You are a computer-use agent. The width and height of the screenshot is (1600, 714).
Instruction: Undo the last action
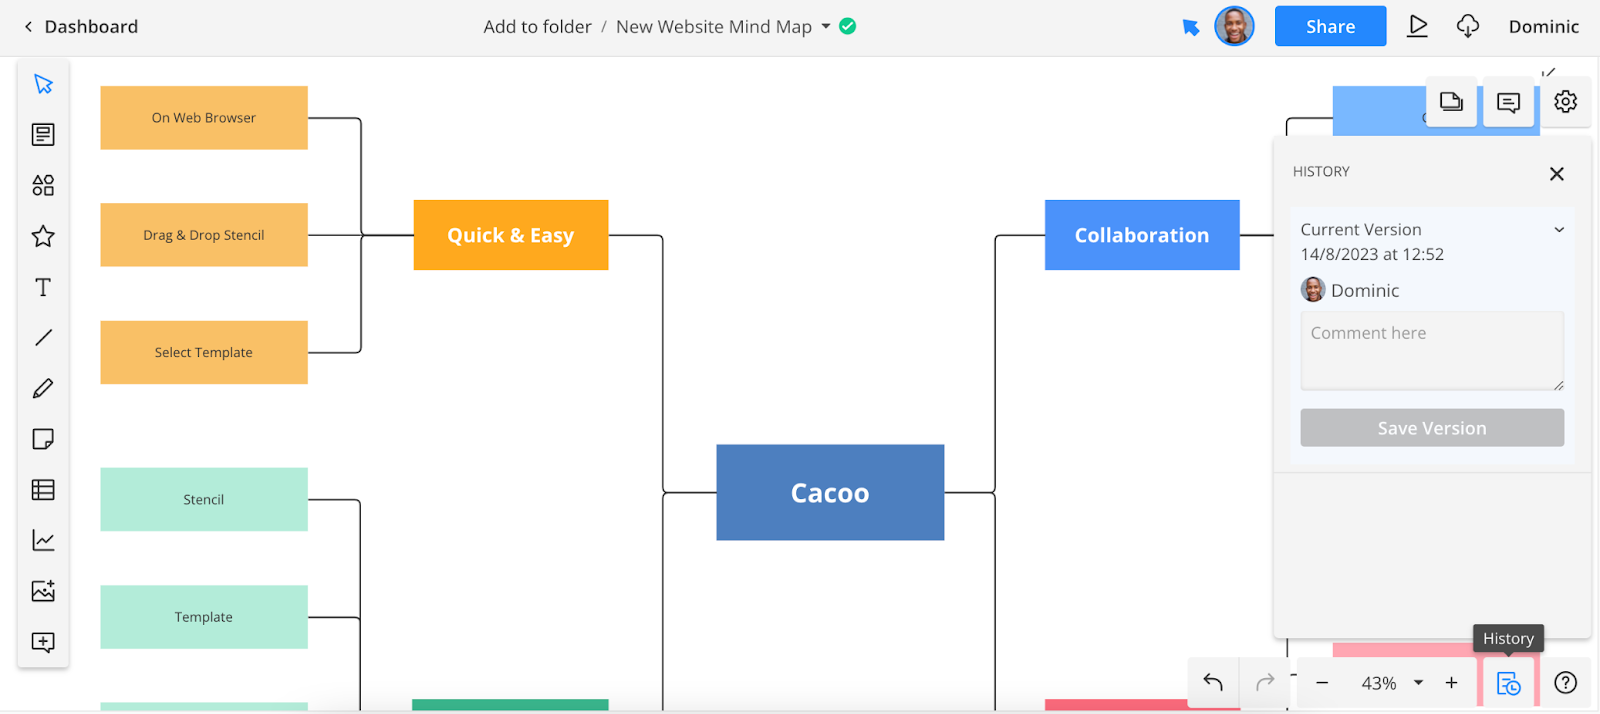point(1213,682)
